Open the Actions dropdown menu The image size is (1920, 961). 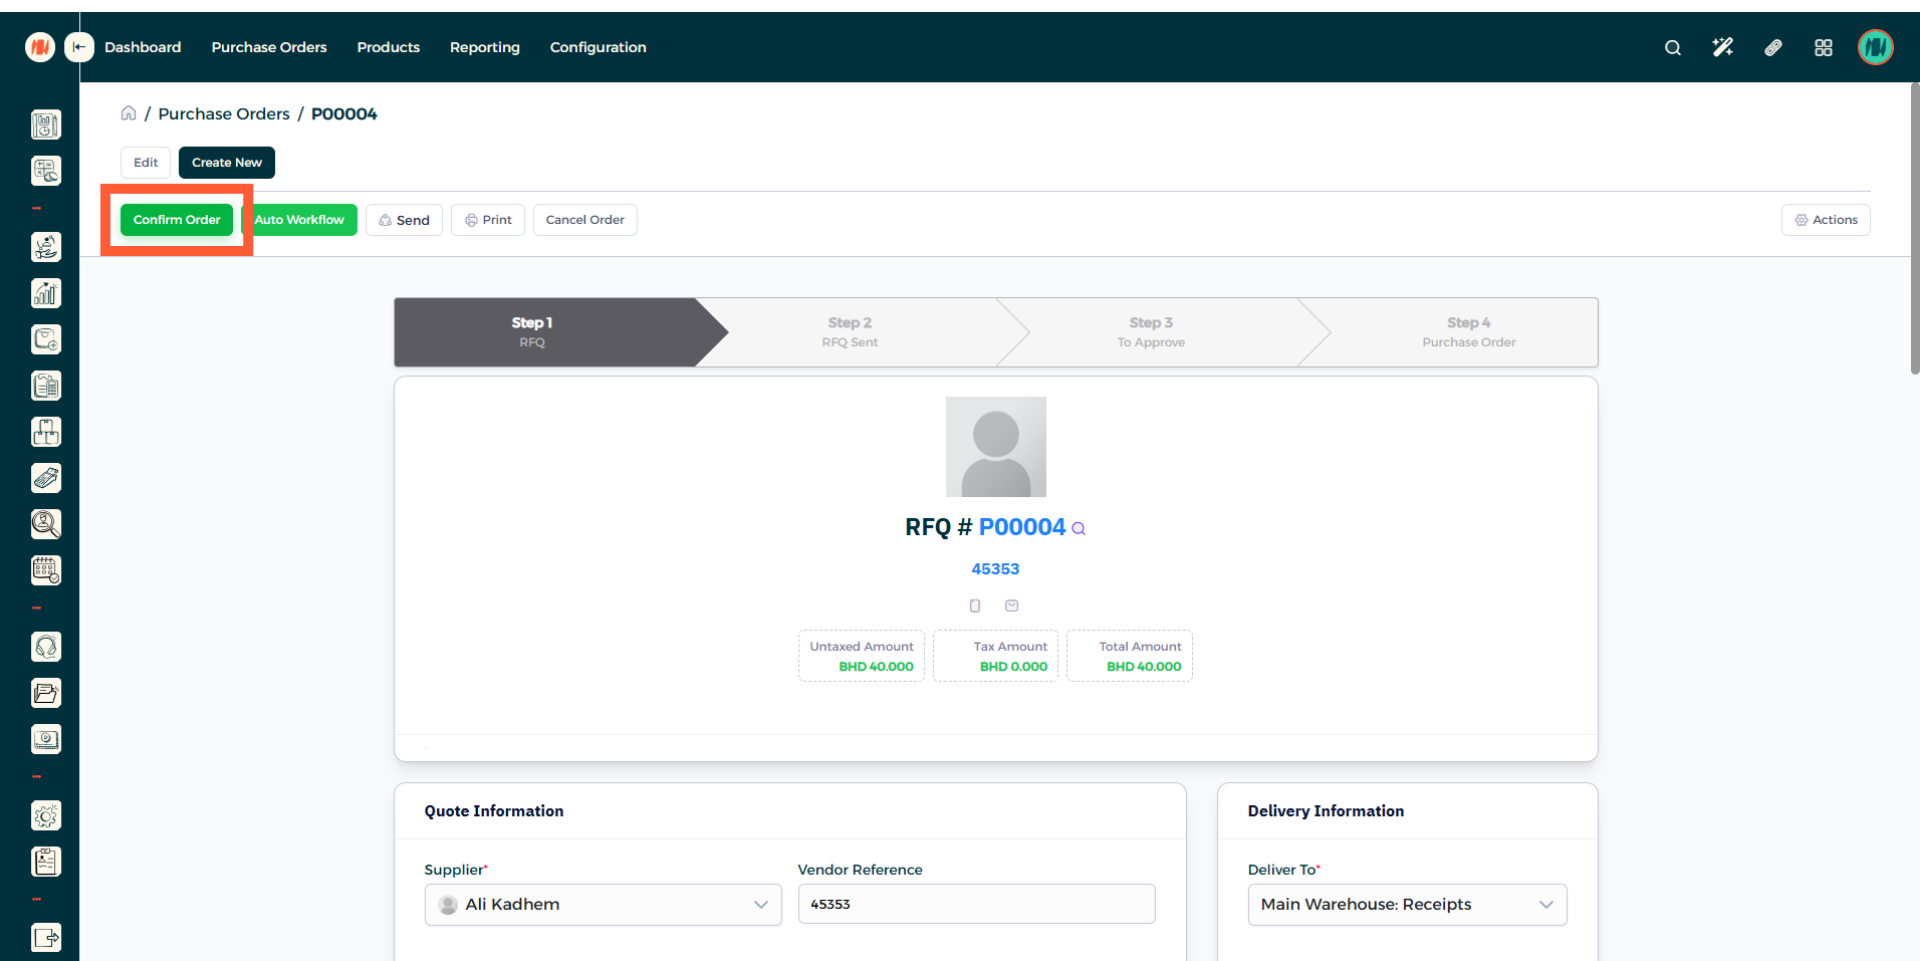click(x=1825, y=220)
